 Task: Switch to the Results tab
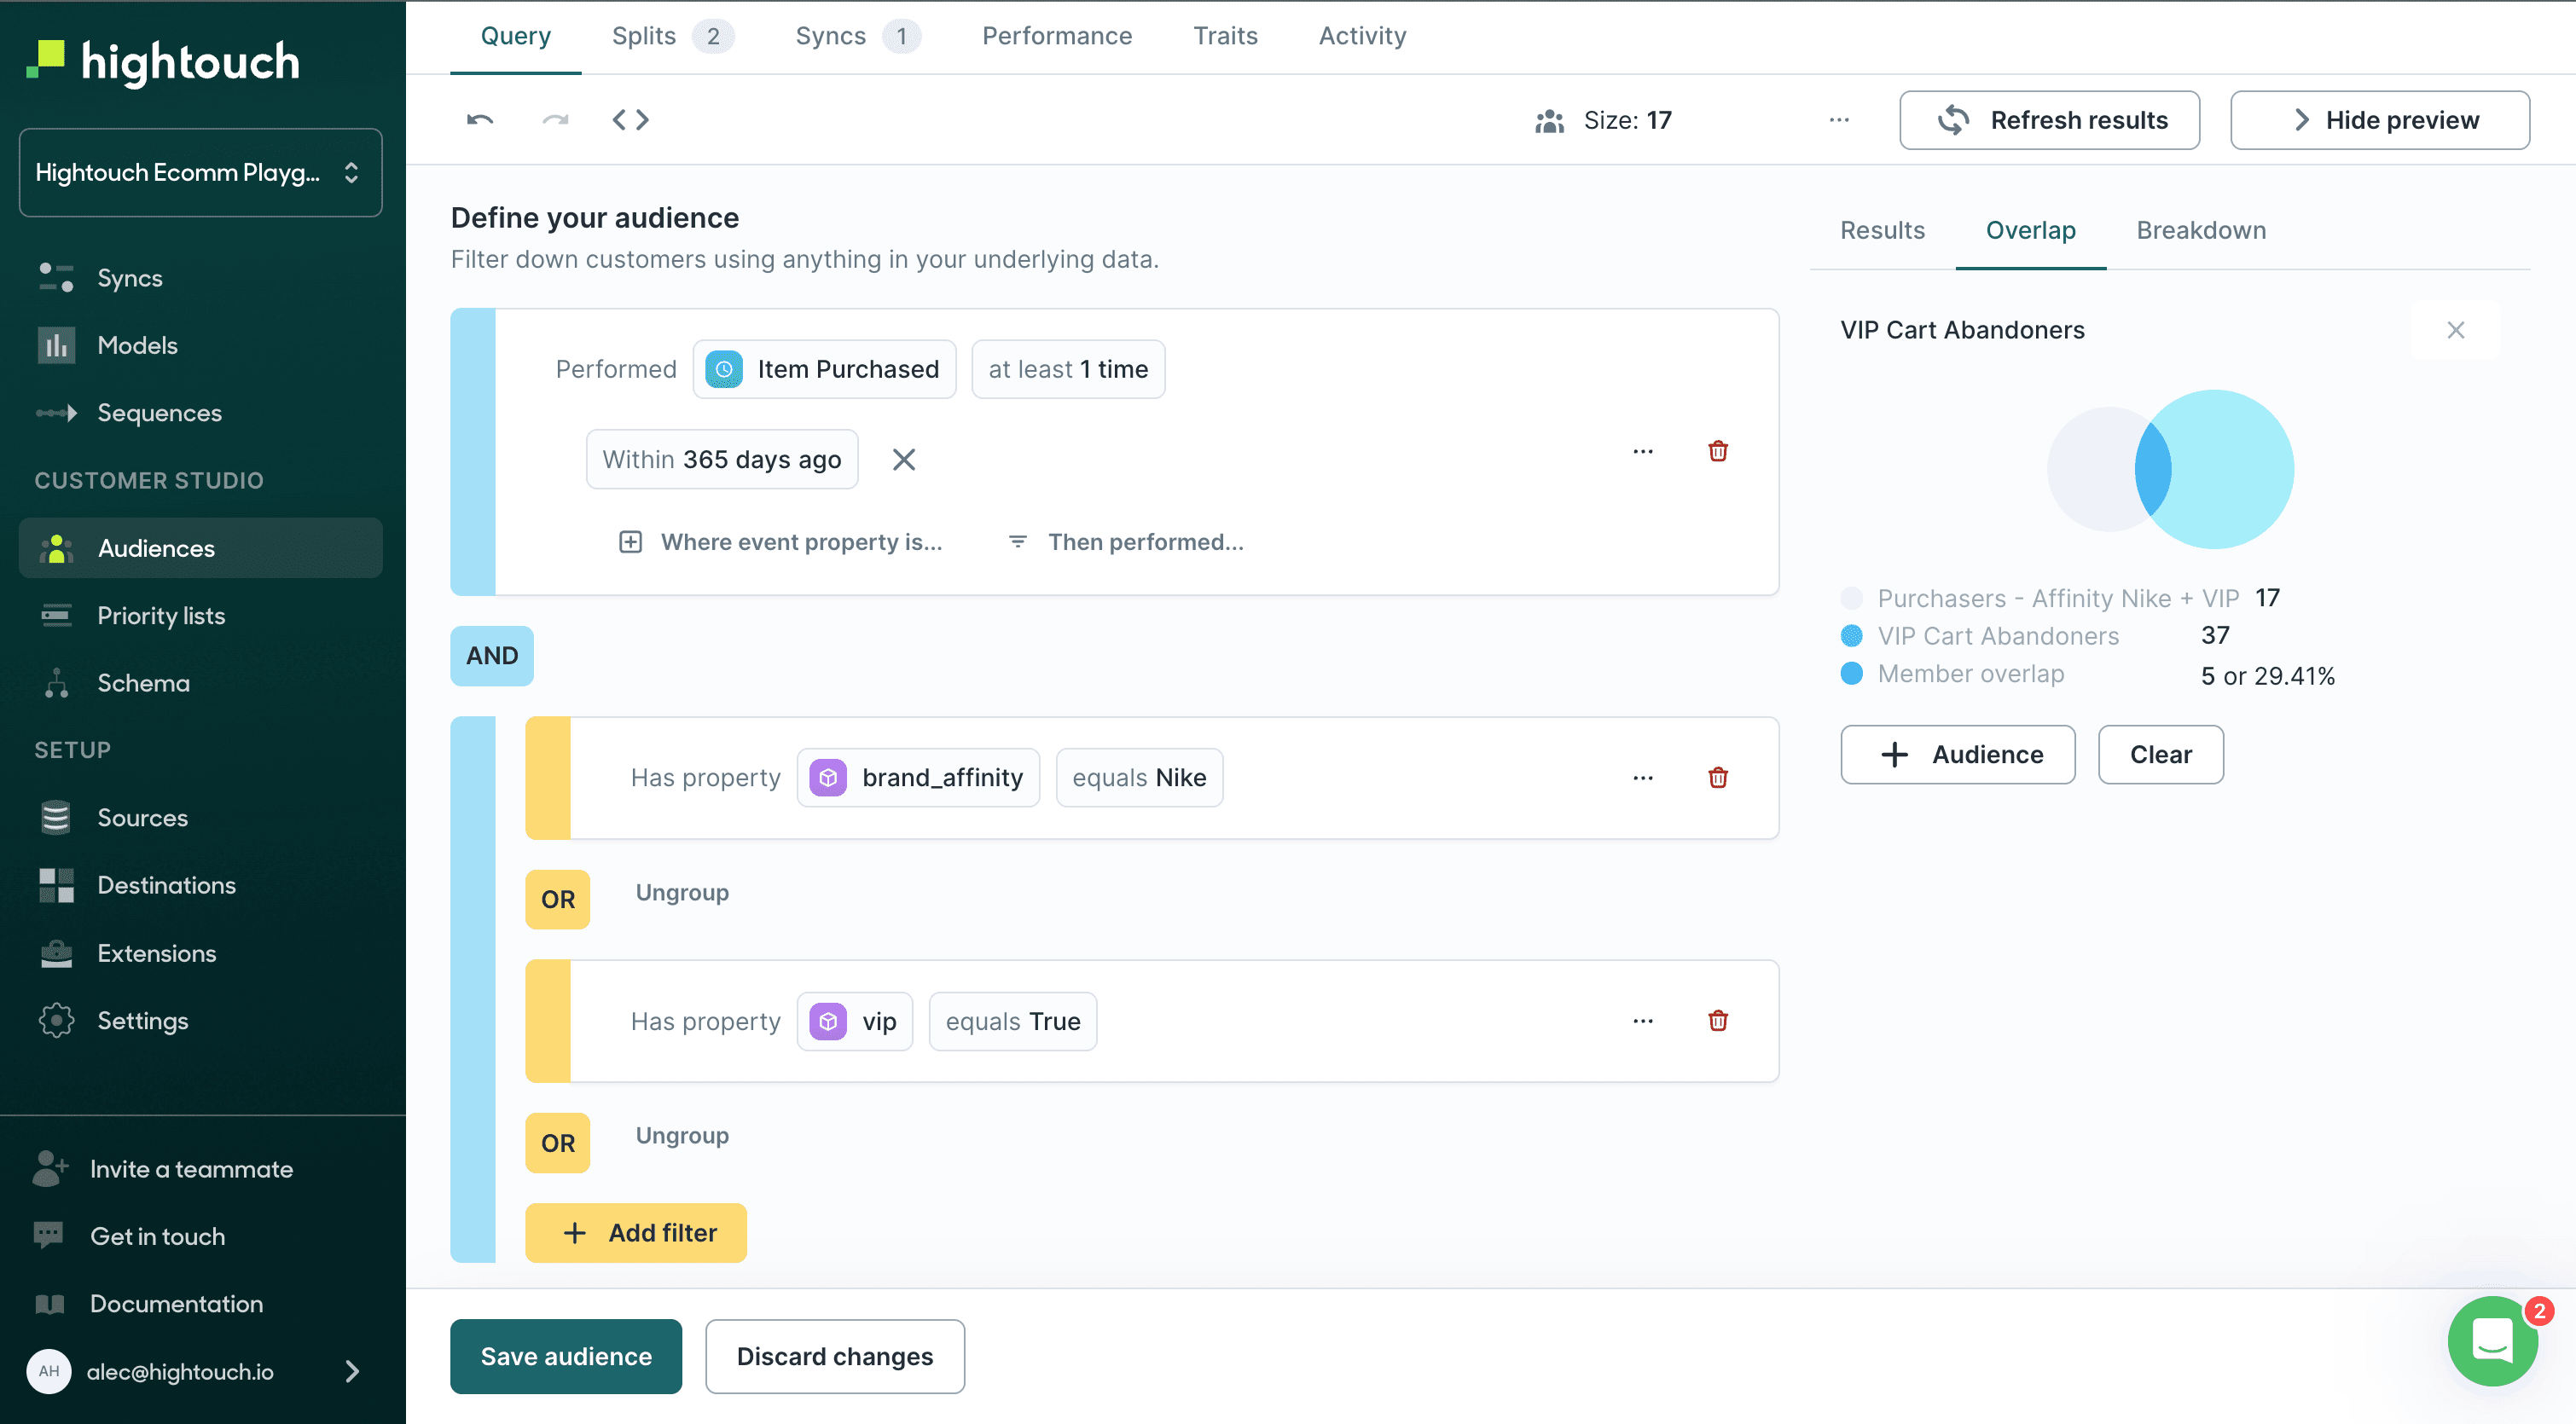pos(1883,229)
